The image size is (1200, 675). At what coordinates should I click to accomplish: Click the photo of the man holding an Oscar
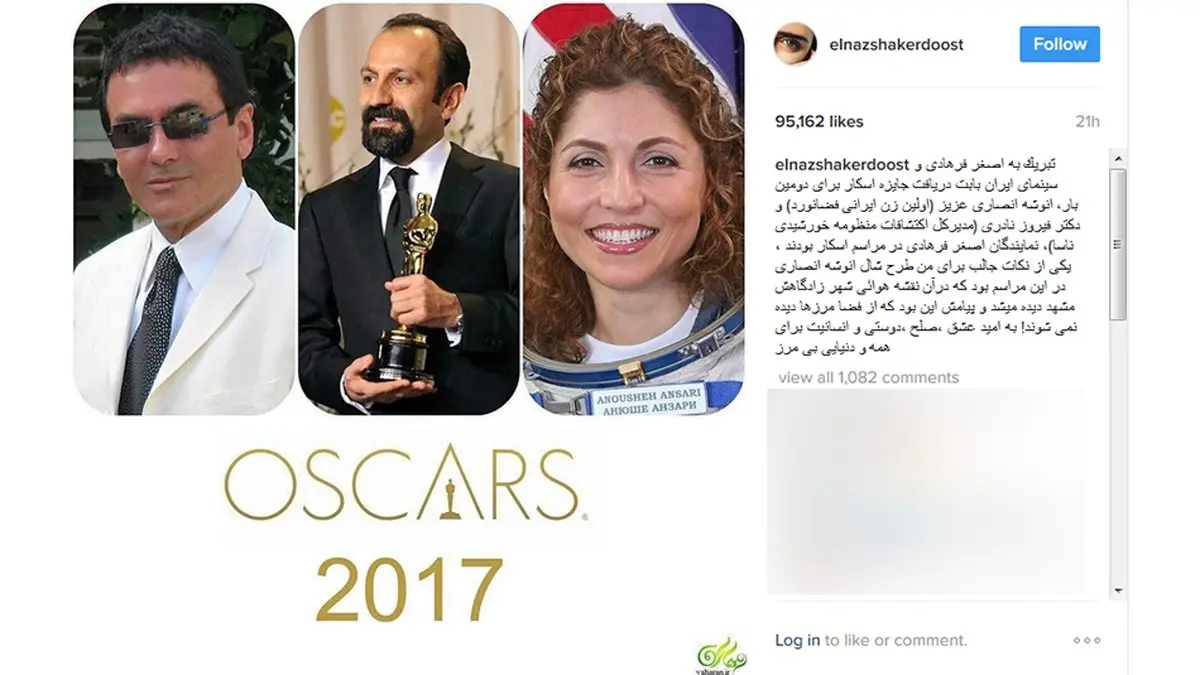point(409,209)
